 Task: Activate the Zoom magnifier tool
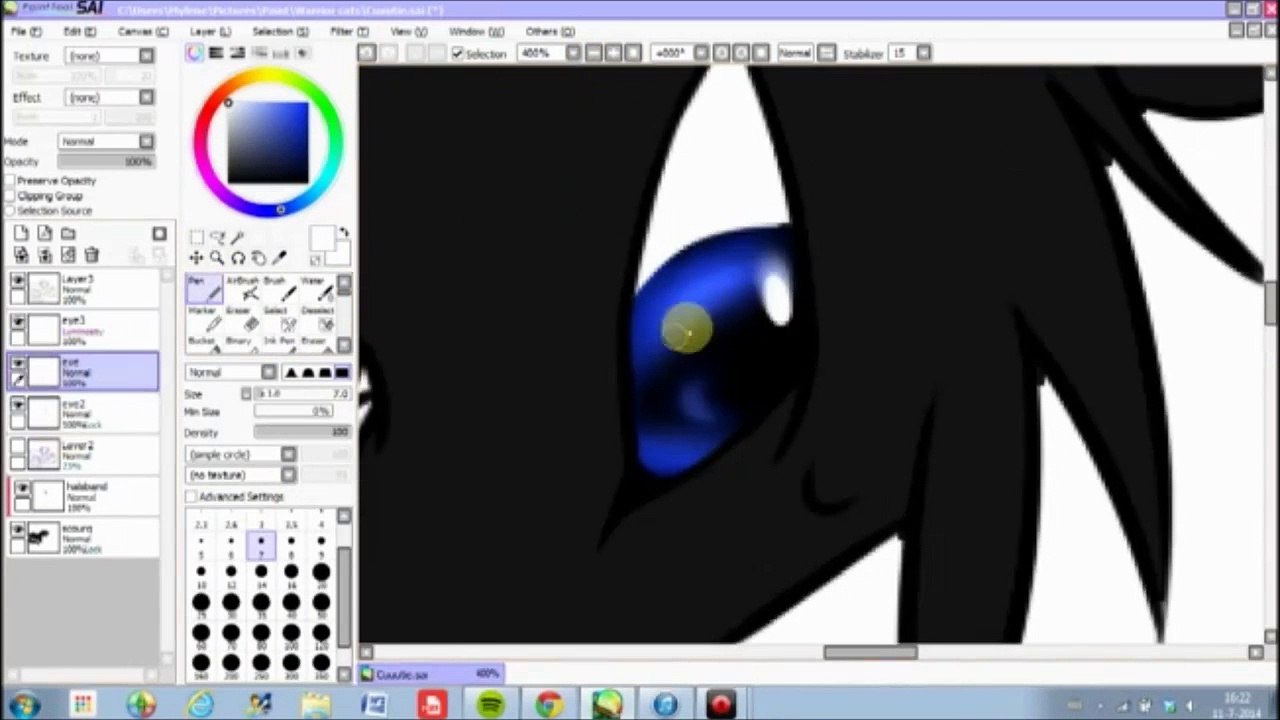point(217,258)
